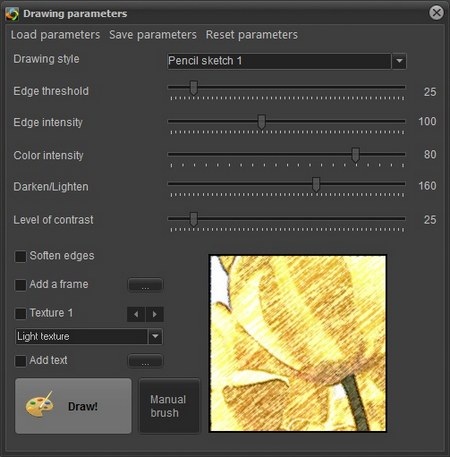Click the flower sketch preview thumbnail
The image size is (450, 457).
(x=298, y=343)
